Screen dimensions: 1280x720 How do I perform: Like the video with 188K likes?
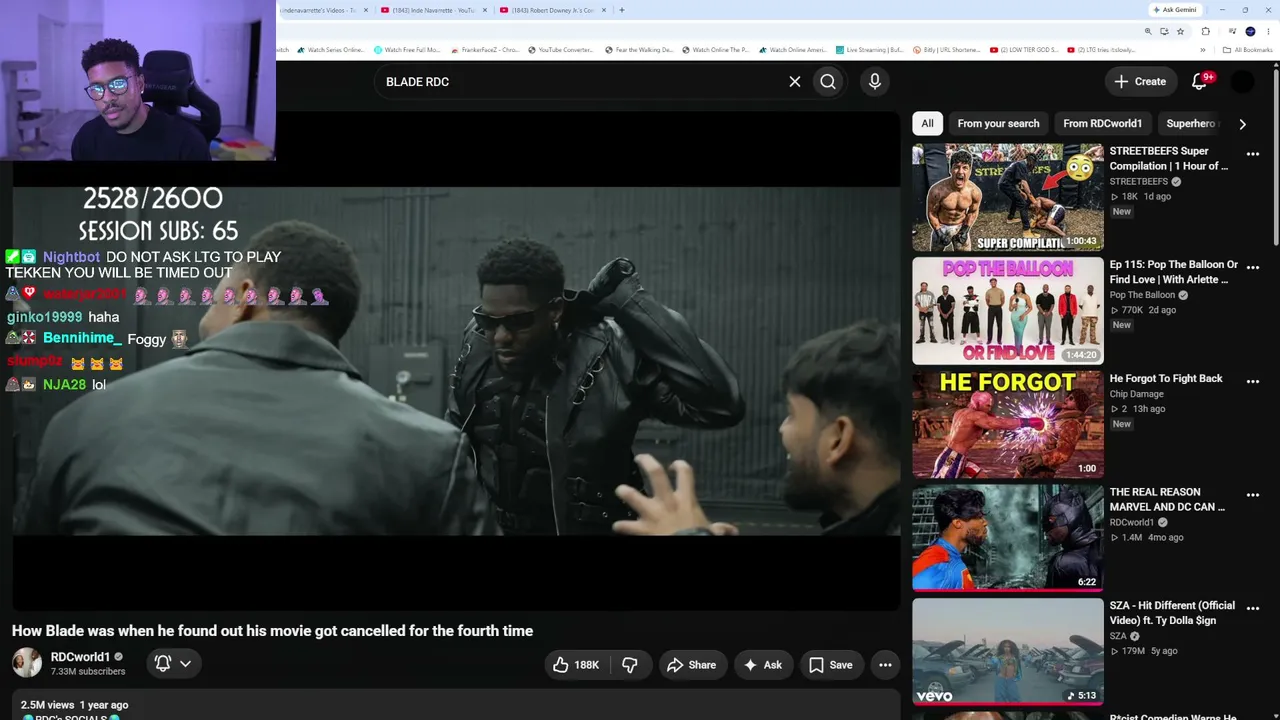point(576,665)
